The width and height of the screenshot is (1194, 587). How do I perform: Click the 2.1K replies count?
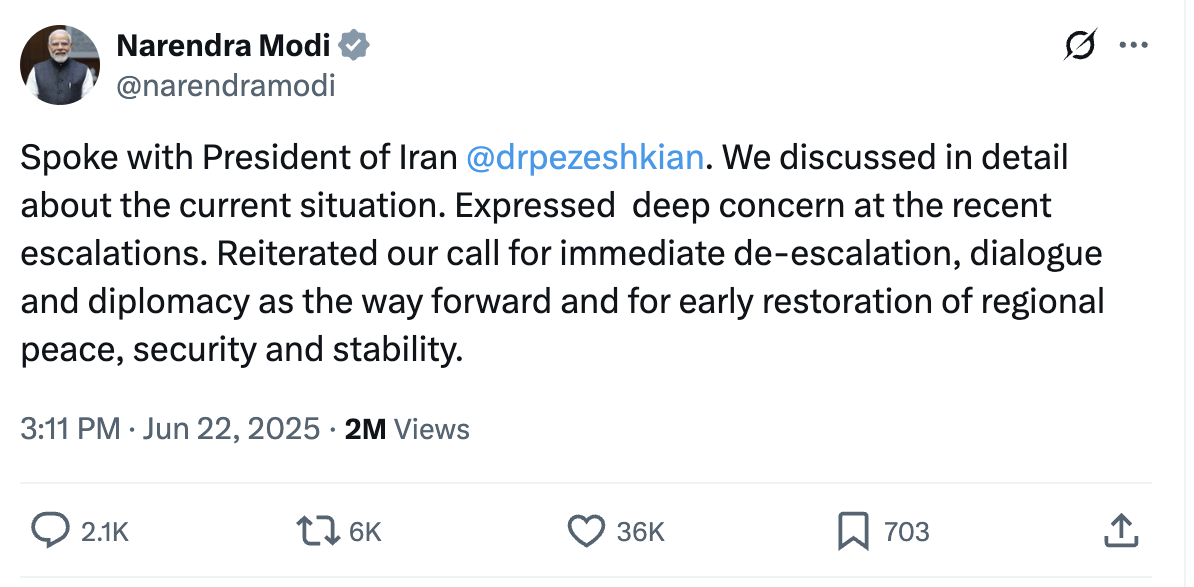pyautogui.click(x=104, y=532)
